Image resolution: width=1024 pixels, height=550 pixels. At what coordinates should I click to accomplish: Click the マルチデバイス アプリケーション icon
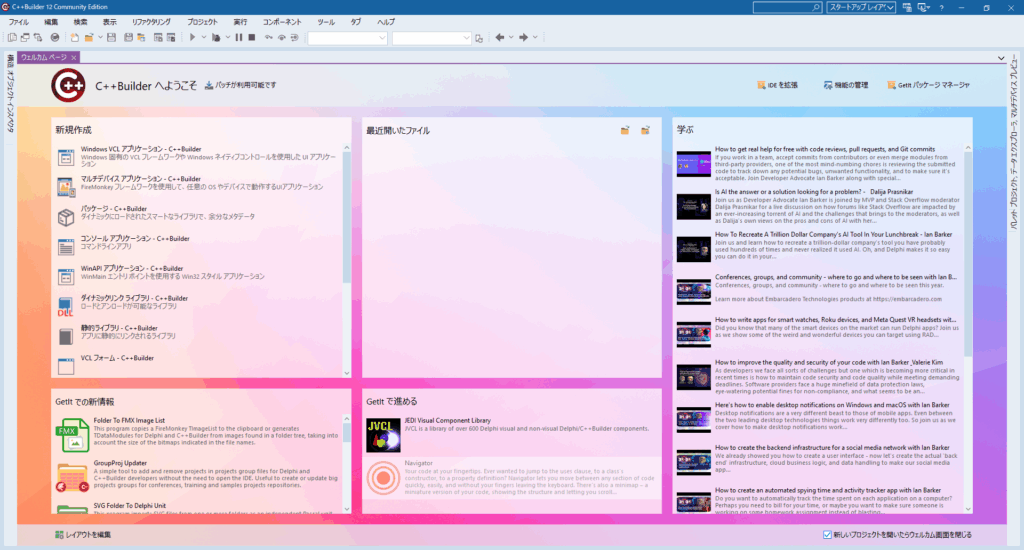pyautogui.click(x=66, y=187)
